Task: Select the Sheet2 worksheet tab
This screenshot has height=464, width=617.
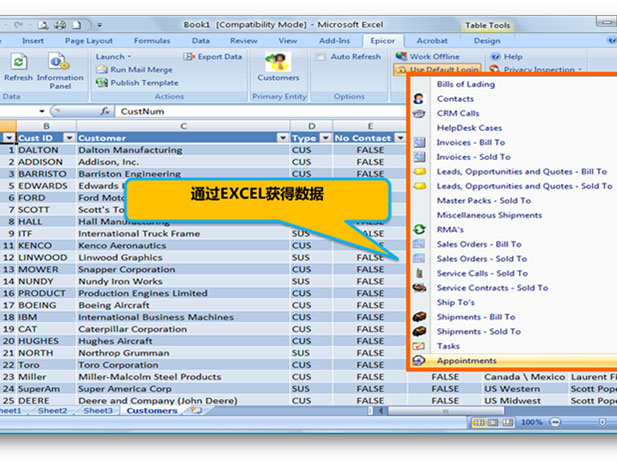Action: pos(53,410)
